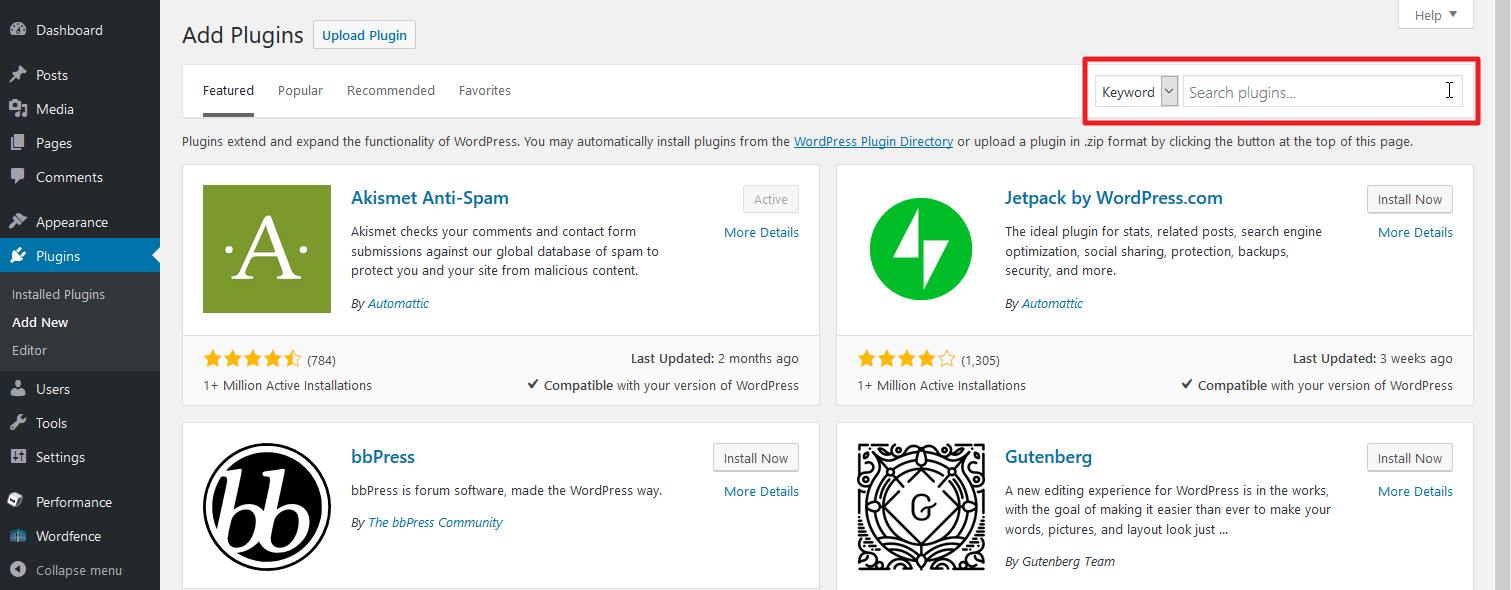The height and width of the screenshot is (590, 1511).
Task: Click the Comments speech bubble icon
Action: coord(18,177)
